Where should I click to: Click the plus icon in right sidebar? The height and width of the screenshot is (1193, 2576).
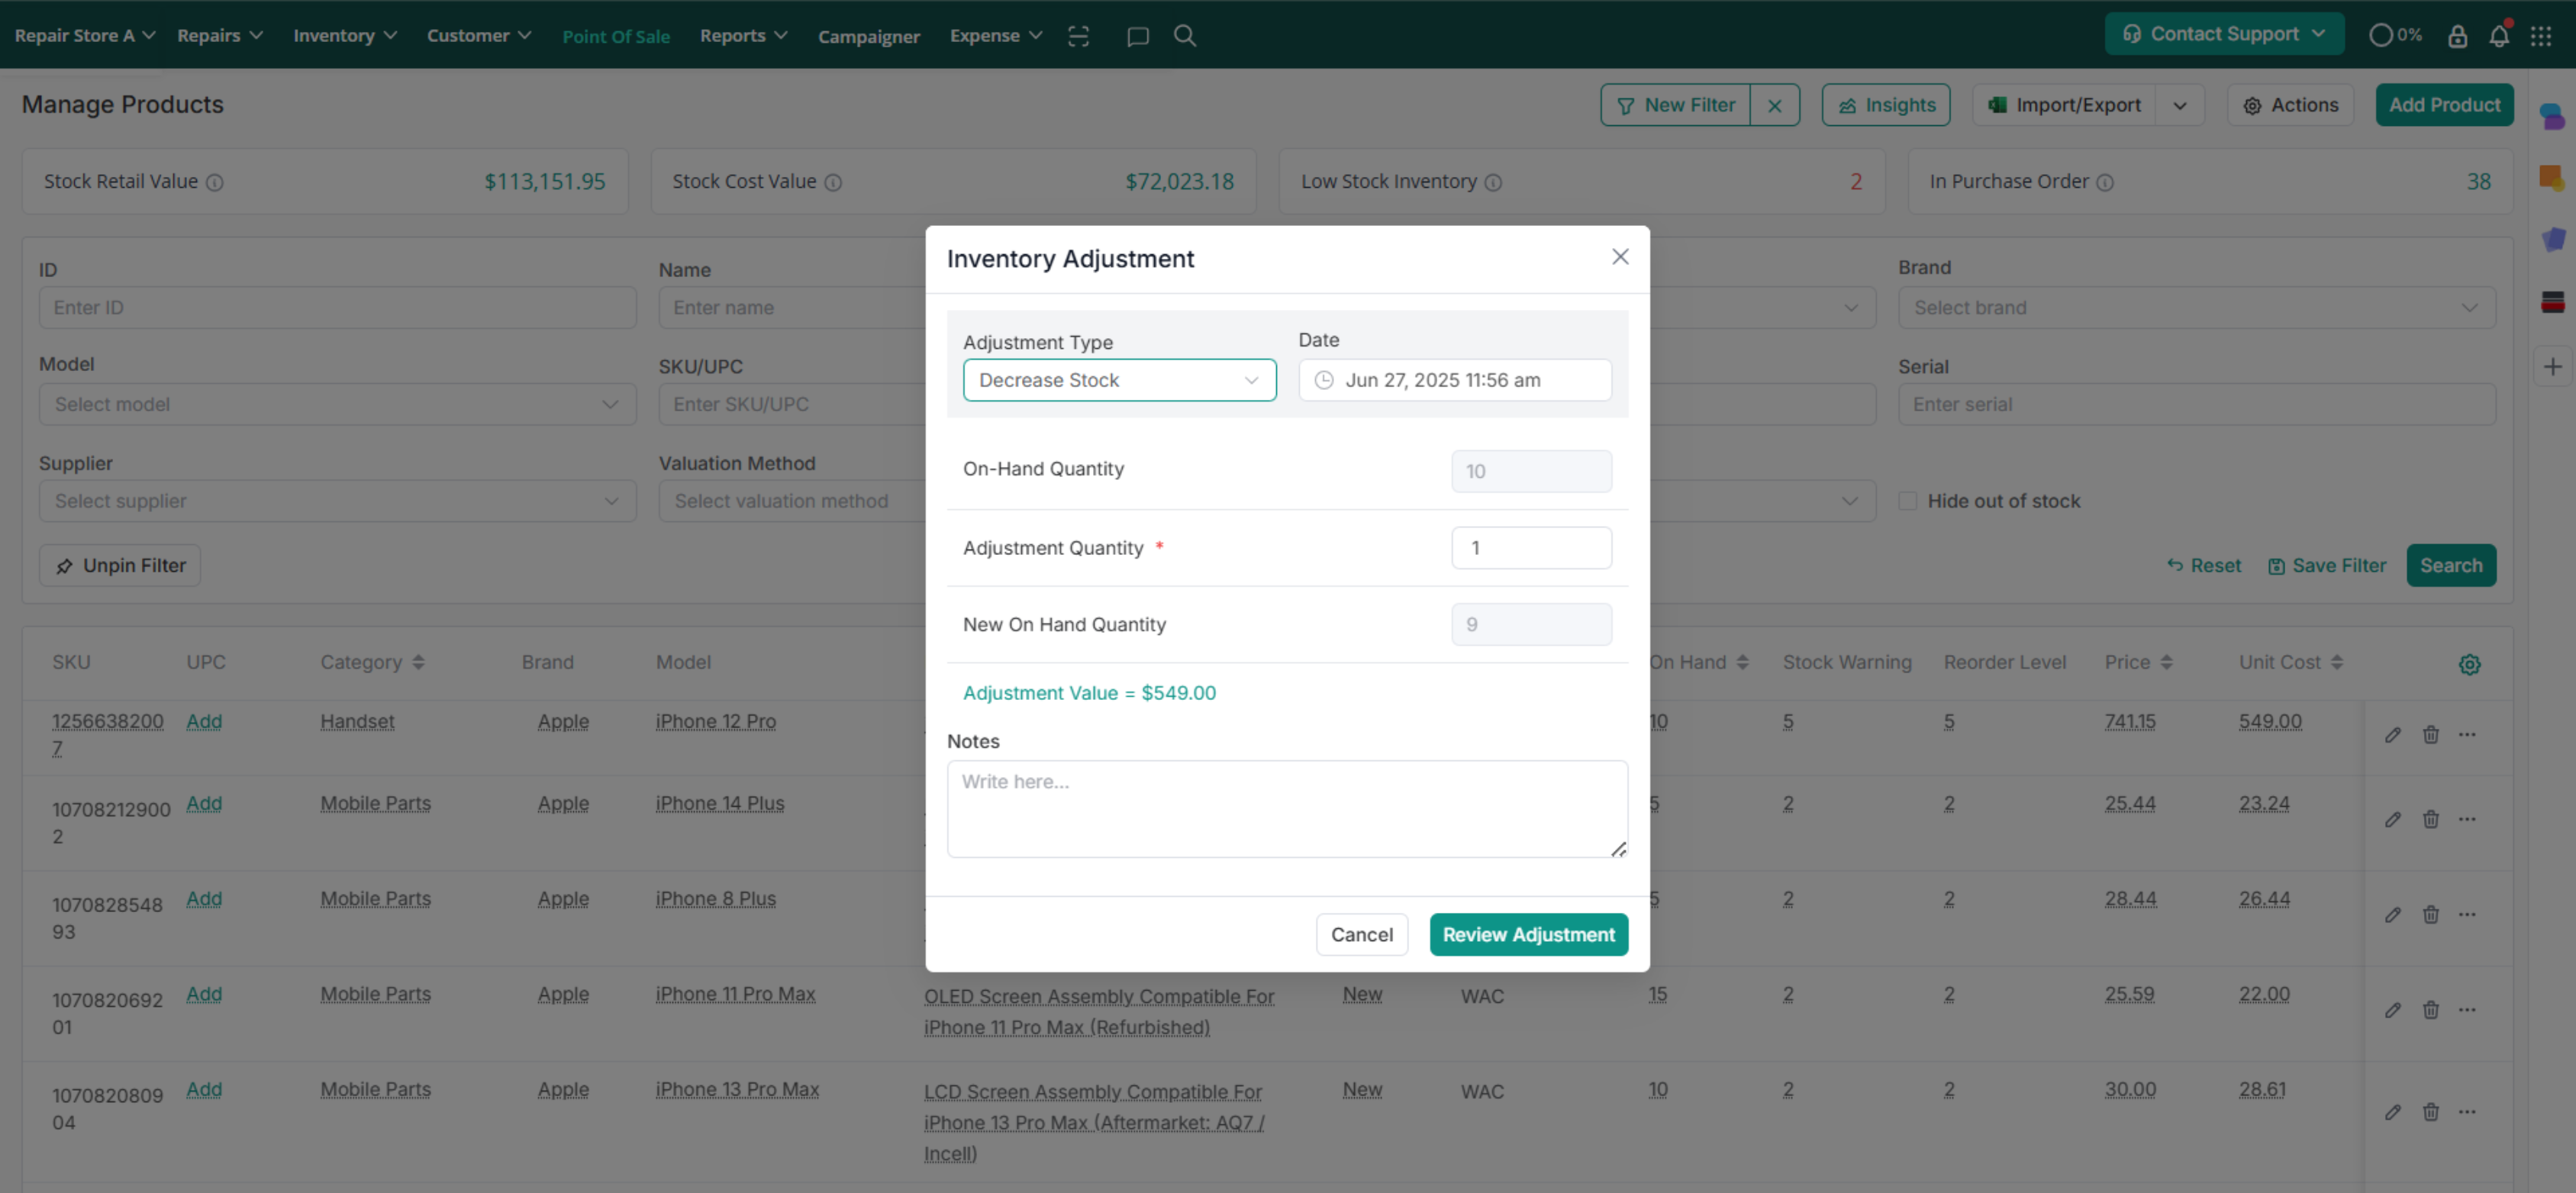(2553, 367)
